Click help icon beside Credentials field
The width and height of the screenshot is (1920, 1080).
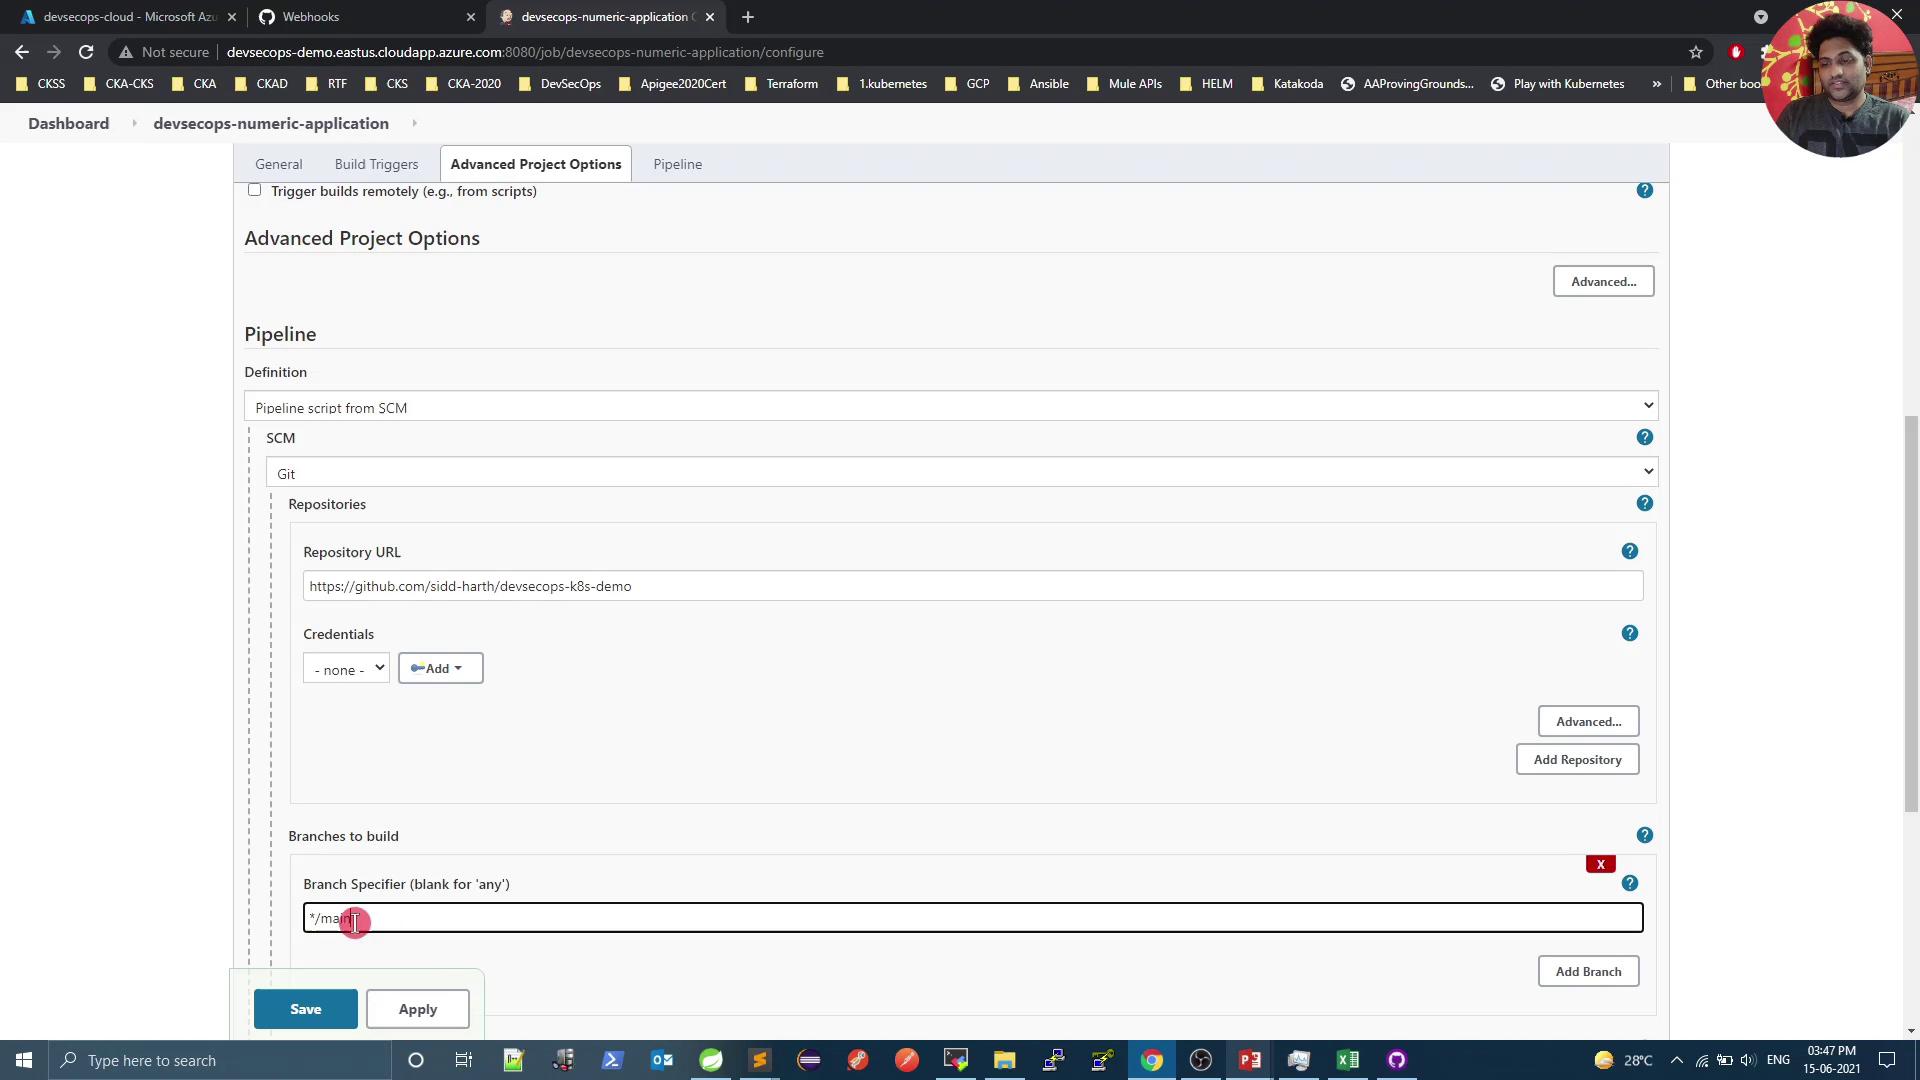[1629, 633]
